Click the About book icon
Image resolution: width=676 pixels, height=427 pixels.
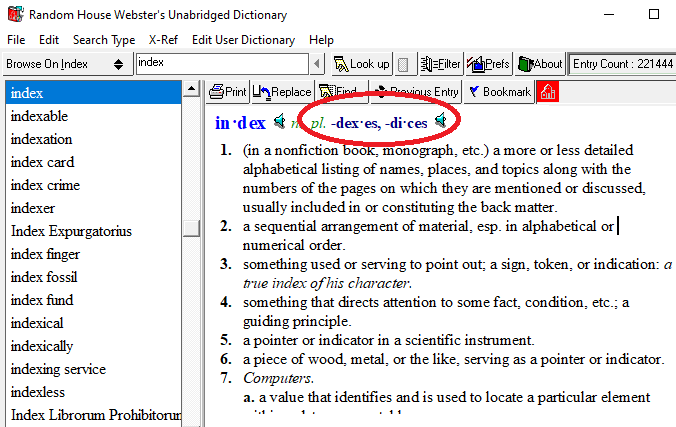pyautogui.click(x=540, y=64)
